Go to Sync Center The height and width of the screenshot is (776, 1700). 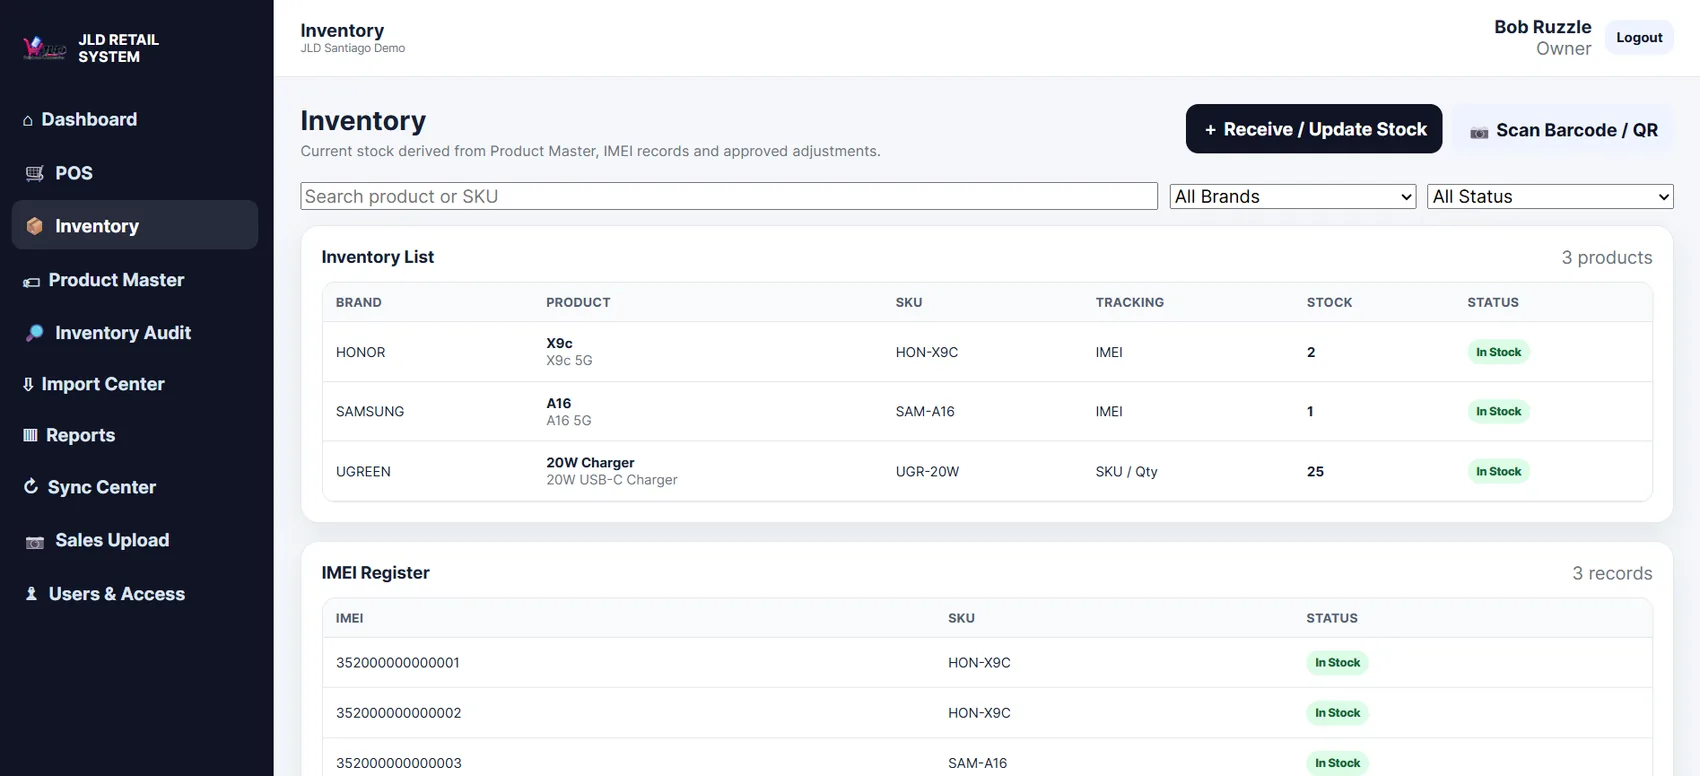click(x=135, y=487)
